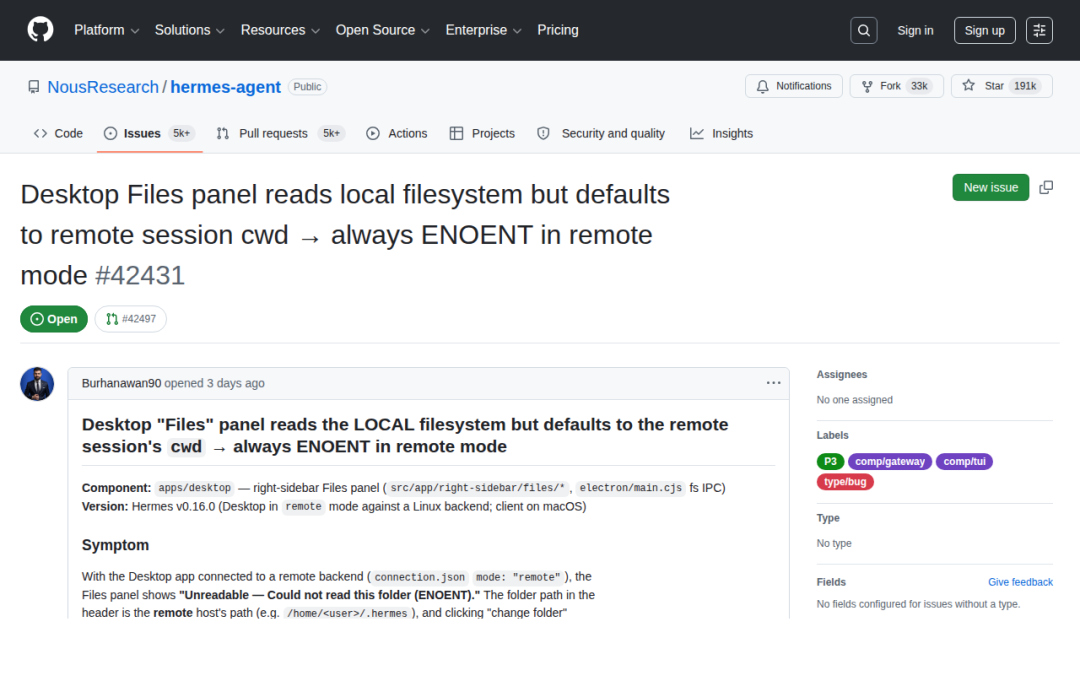
Task: Open linked pull request #42497
Action: tap(131, 319)
